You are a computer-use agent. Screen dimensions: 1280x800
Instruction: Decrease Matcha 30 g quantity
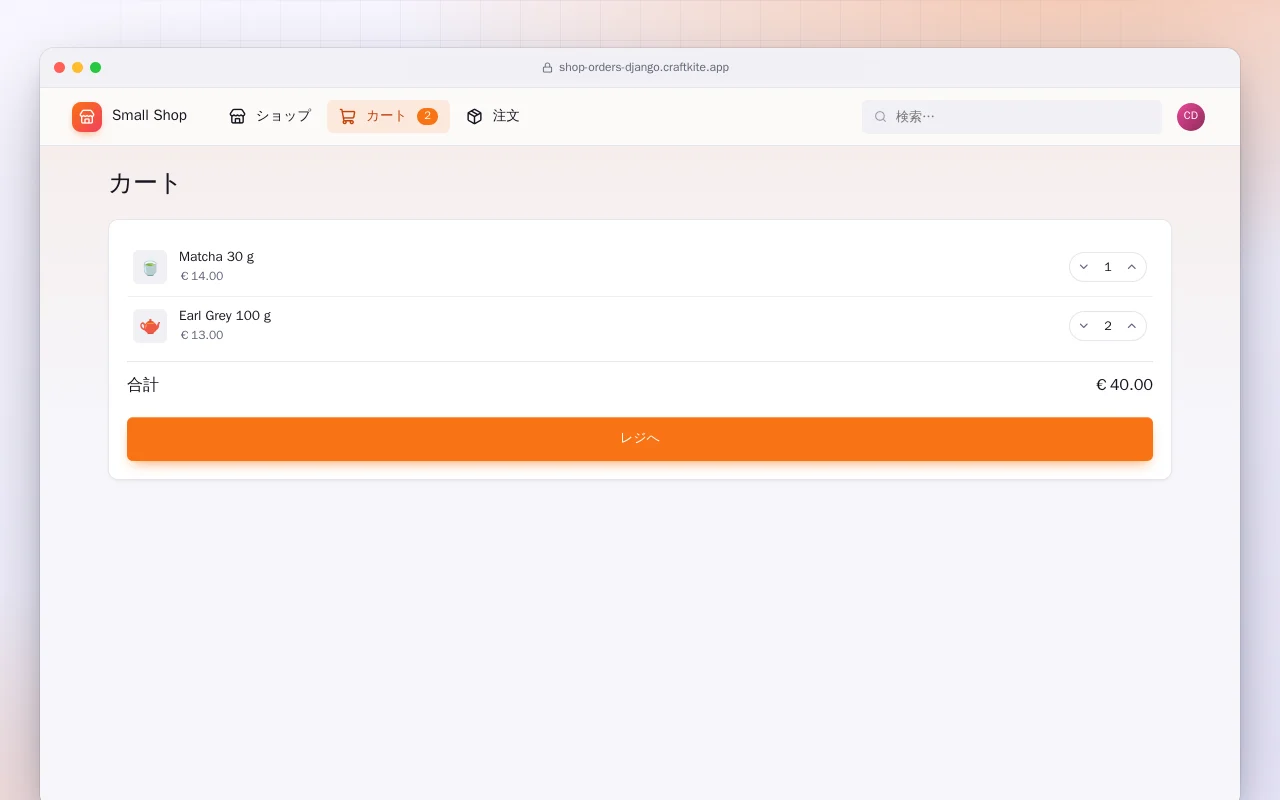pos(1084,267)
